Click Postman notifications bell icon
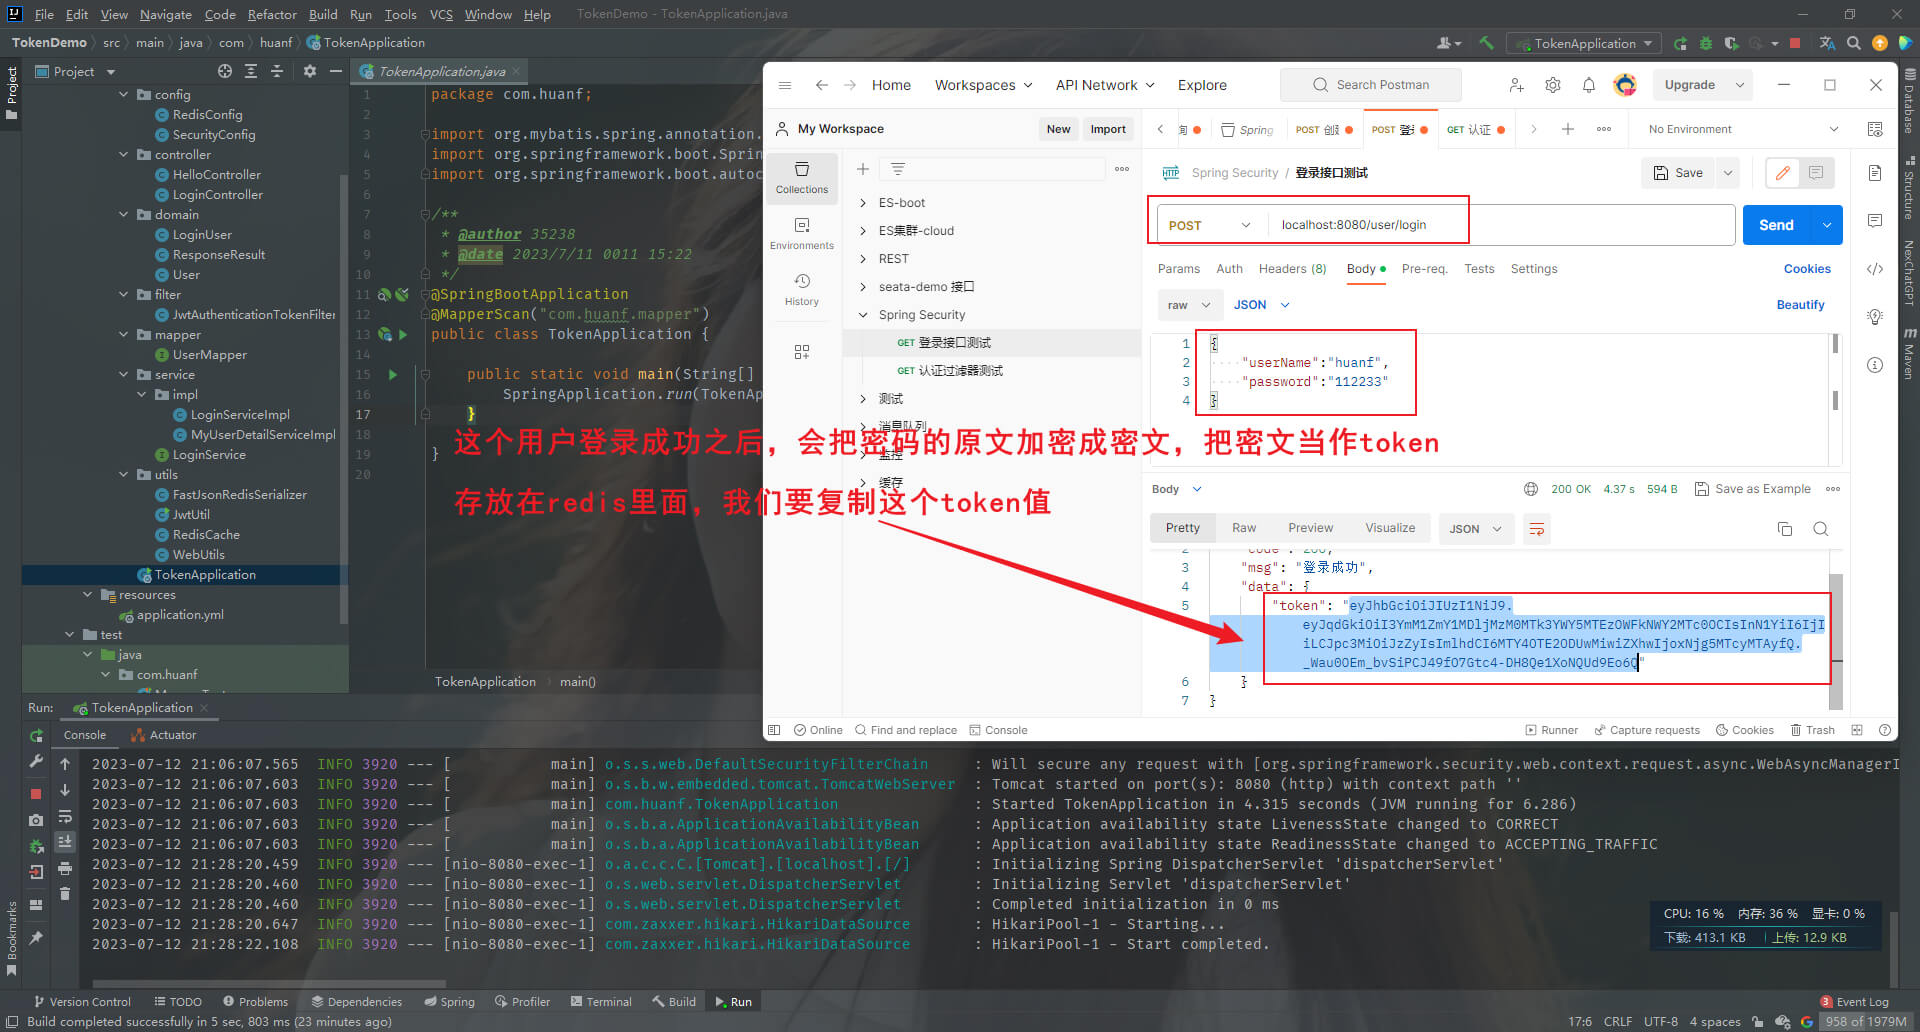 1588,85
